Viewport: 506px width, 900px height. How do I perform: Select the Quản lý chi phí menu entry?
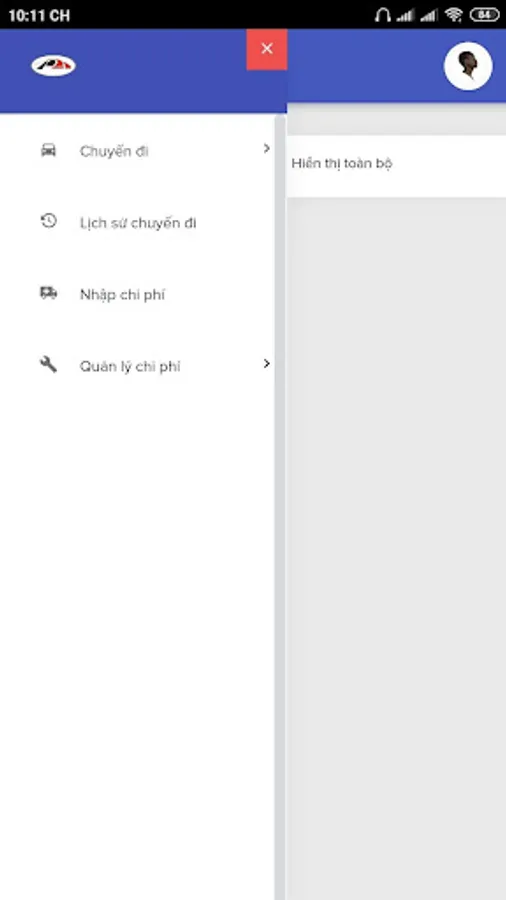click(x=138, y=366)
